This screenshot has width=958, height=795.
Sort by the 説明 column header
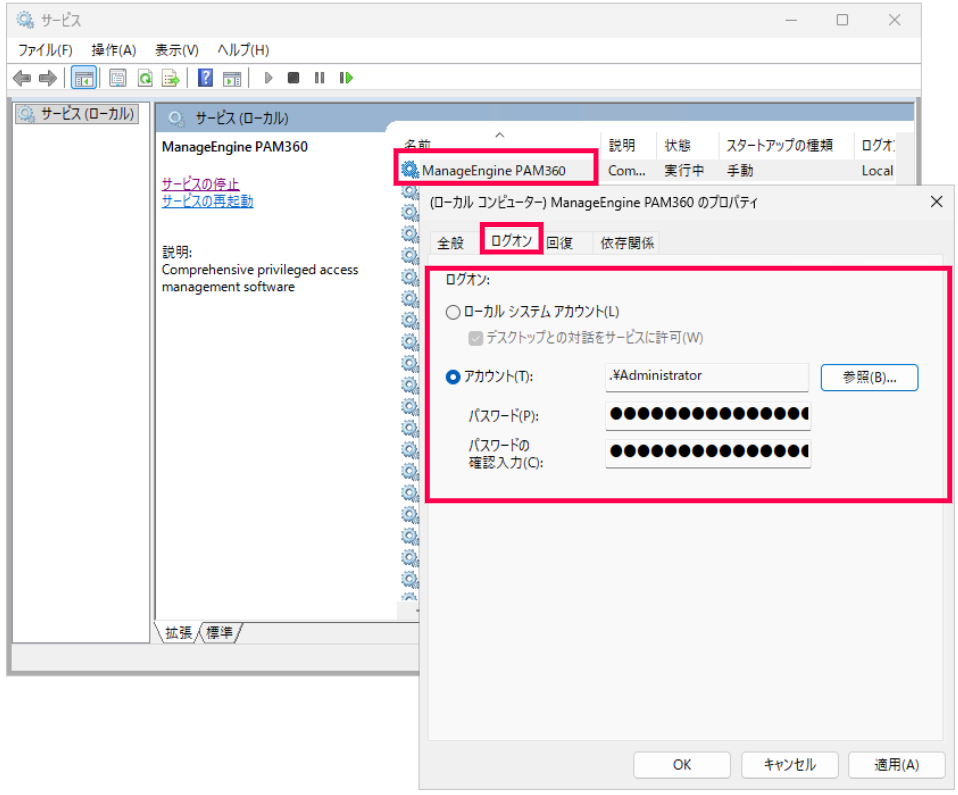coord(629,145)
